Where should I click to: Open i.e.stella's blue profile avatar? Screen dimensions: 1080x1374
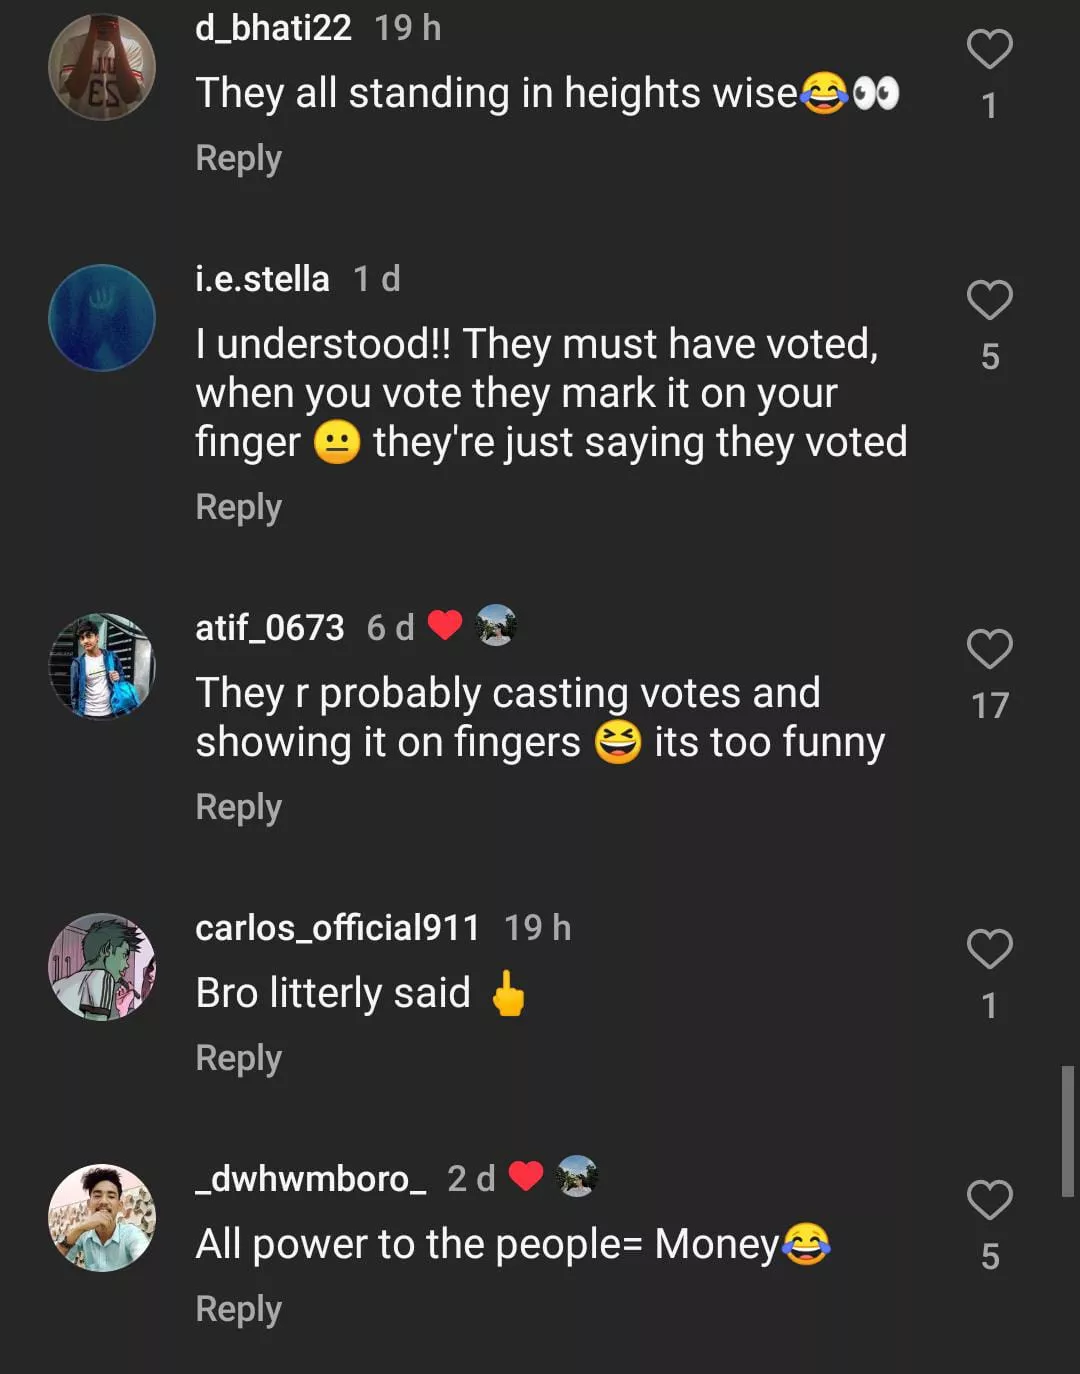point(102,318)
